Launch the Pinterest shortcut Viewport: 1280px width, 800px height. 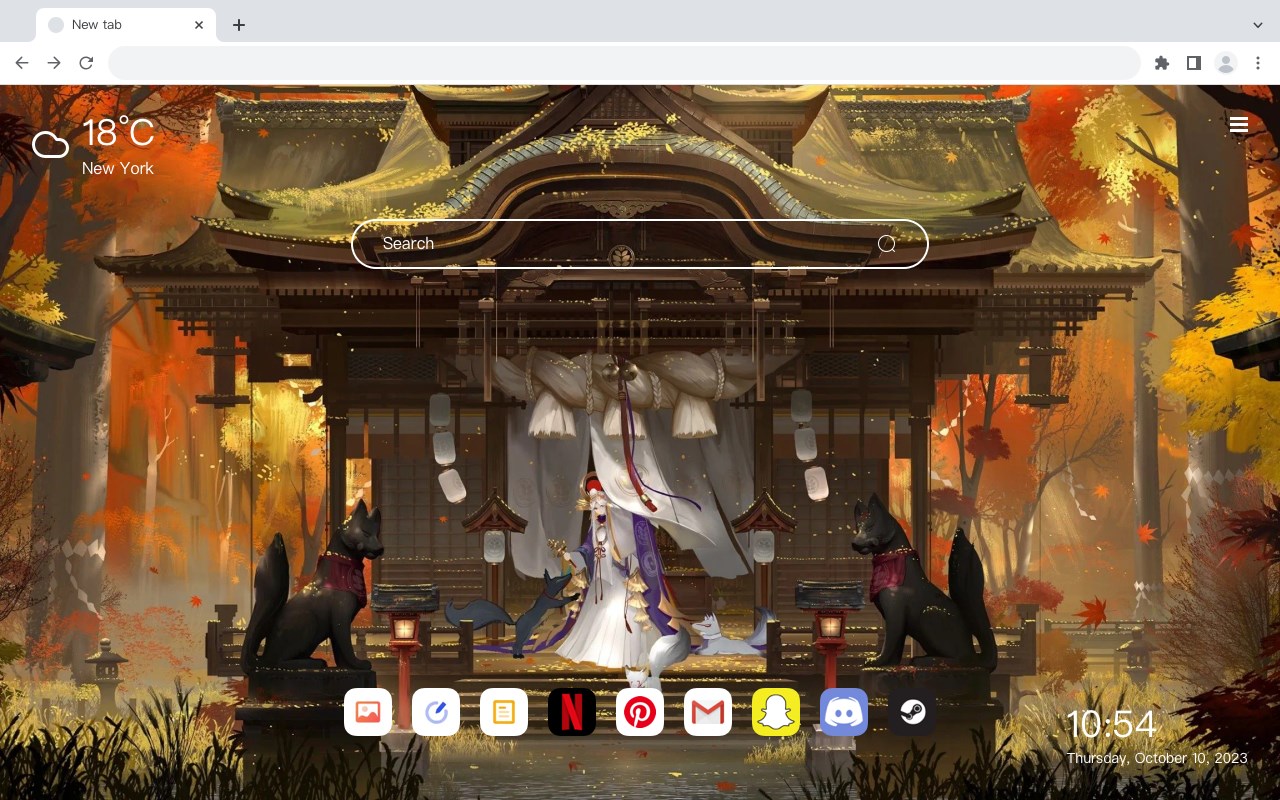640,712
